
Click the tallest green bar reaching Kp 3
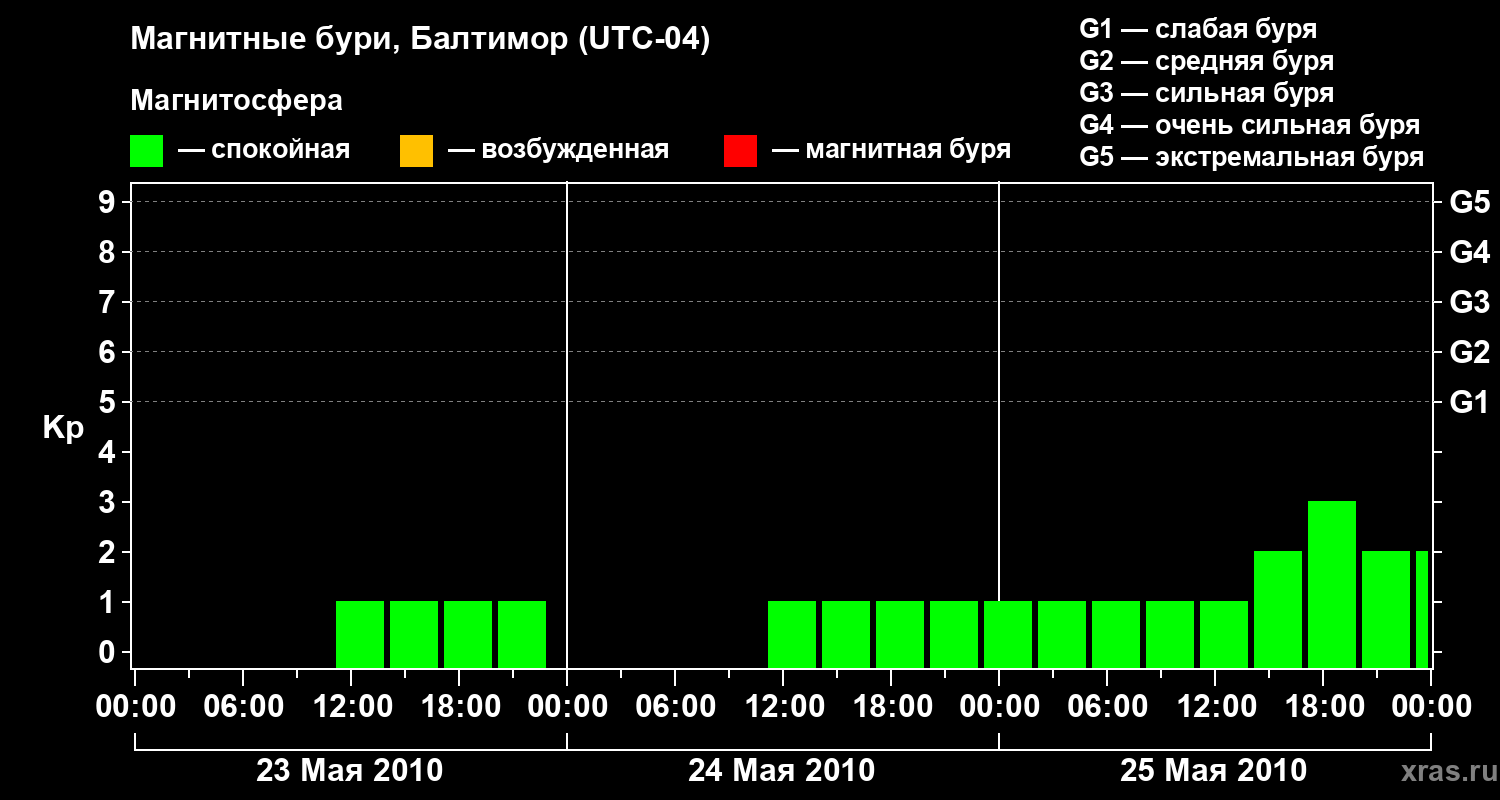point(1332,584)
